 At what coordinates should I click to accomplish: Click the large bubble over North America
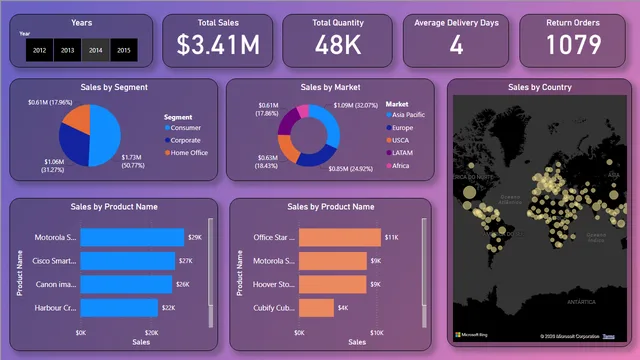(469, 192)
